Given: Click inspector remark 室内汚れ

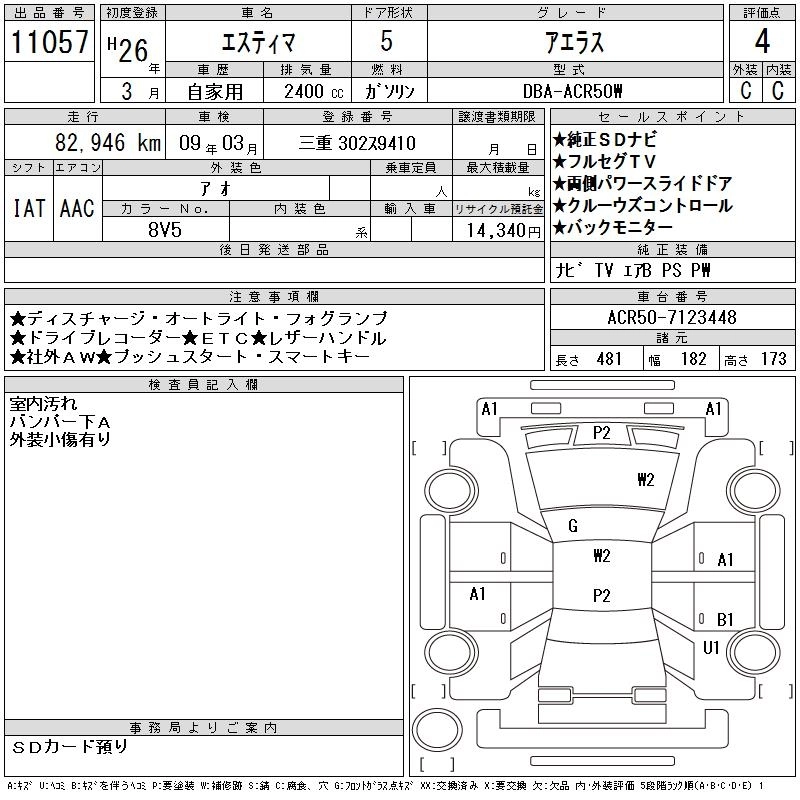Looking at the screenshot, I should (43, 404).
